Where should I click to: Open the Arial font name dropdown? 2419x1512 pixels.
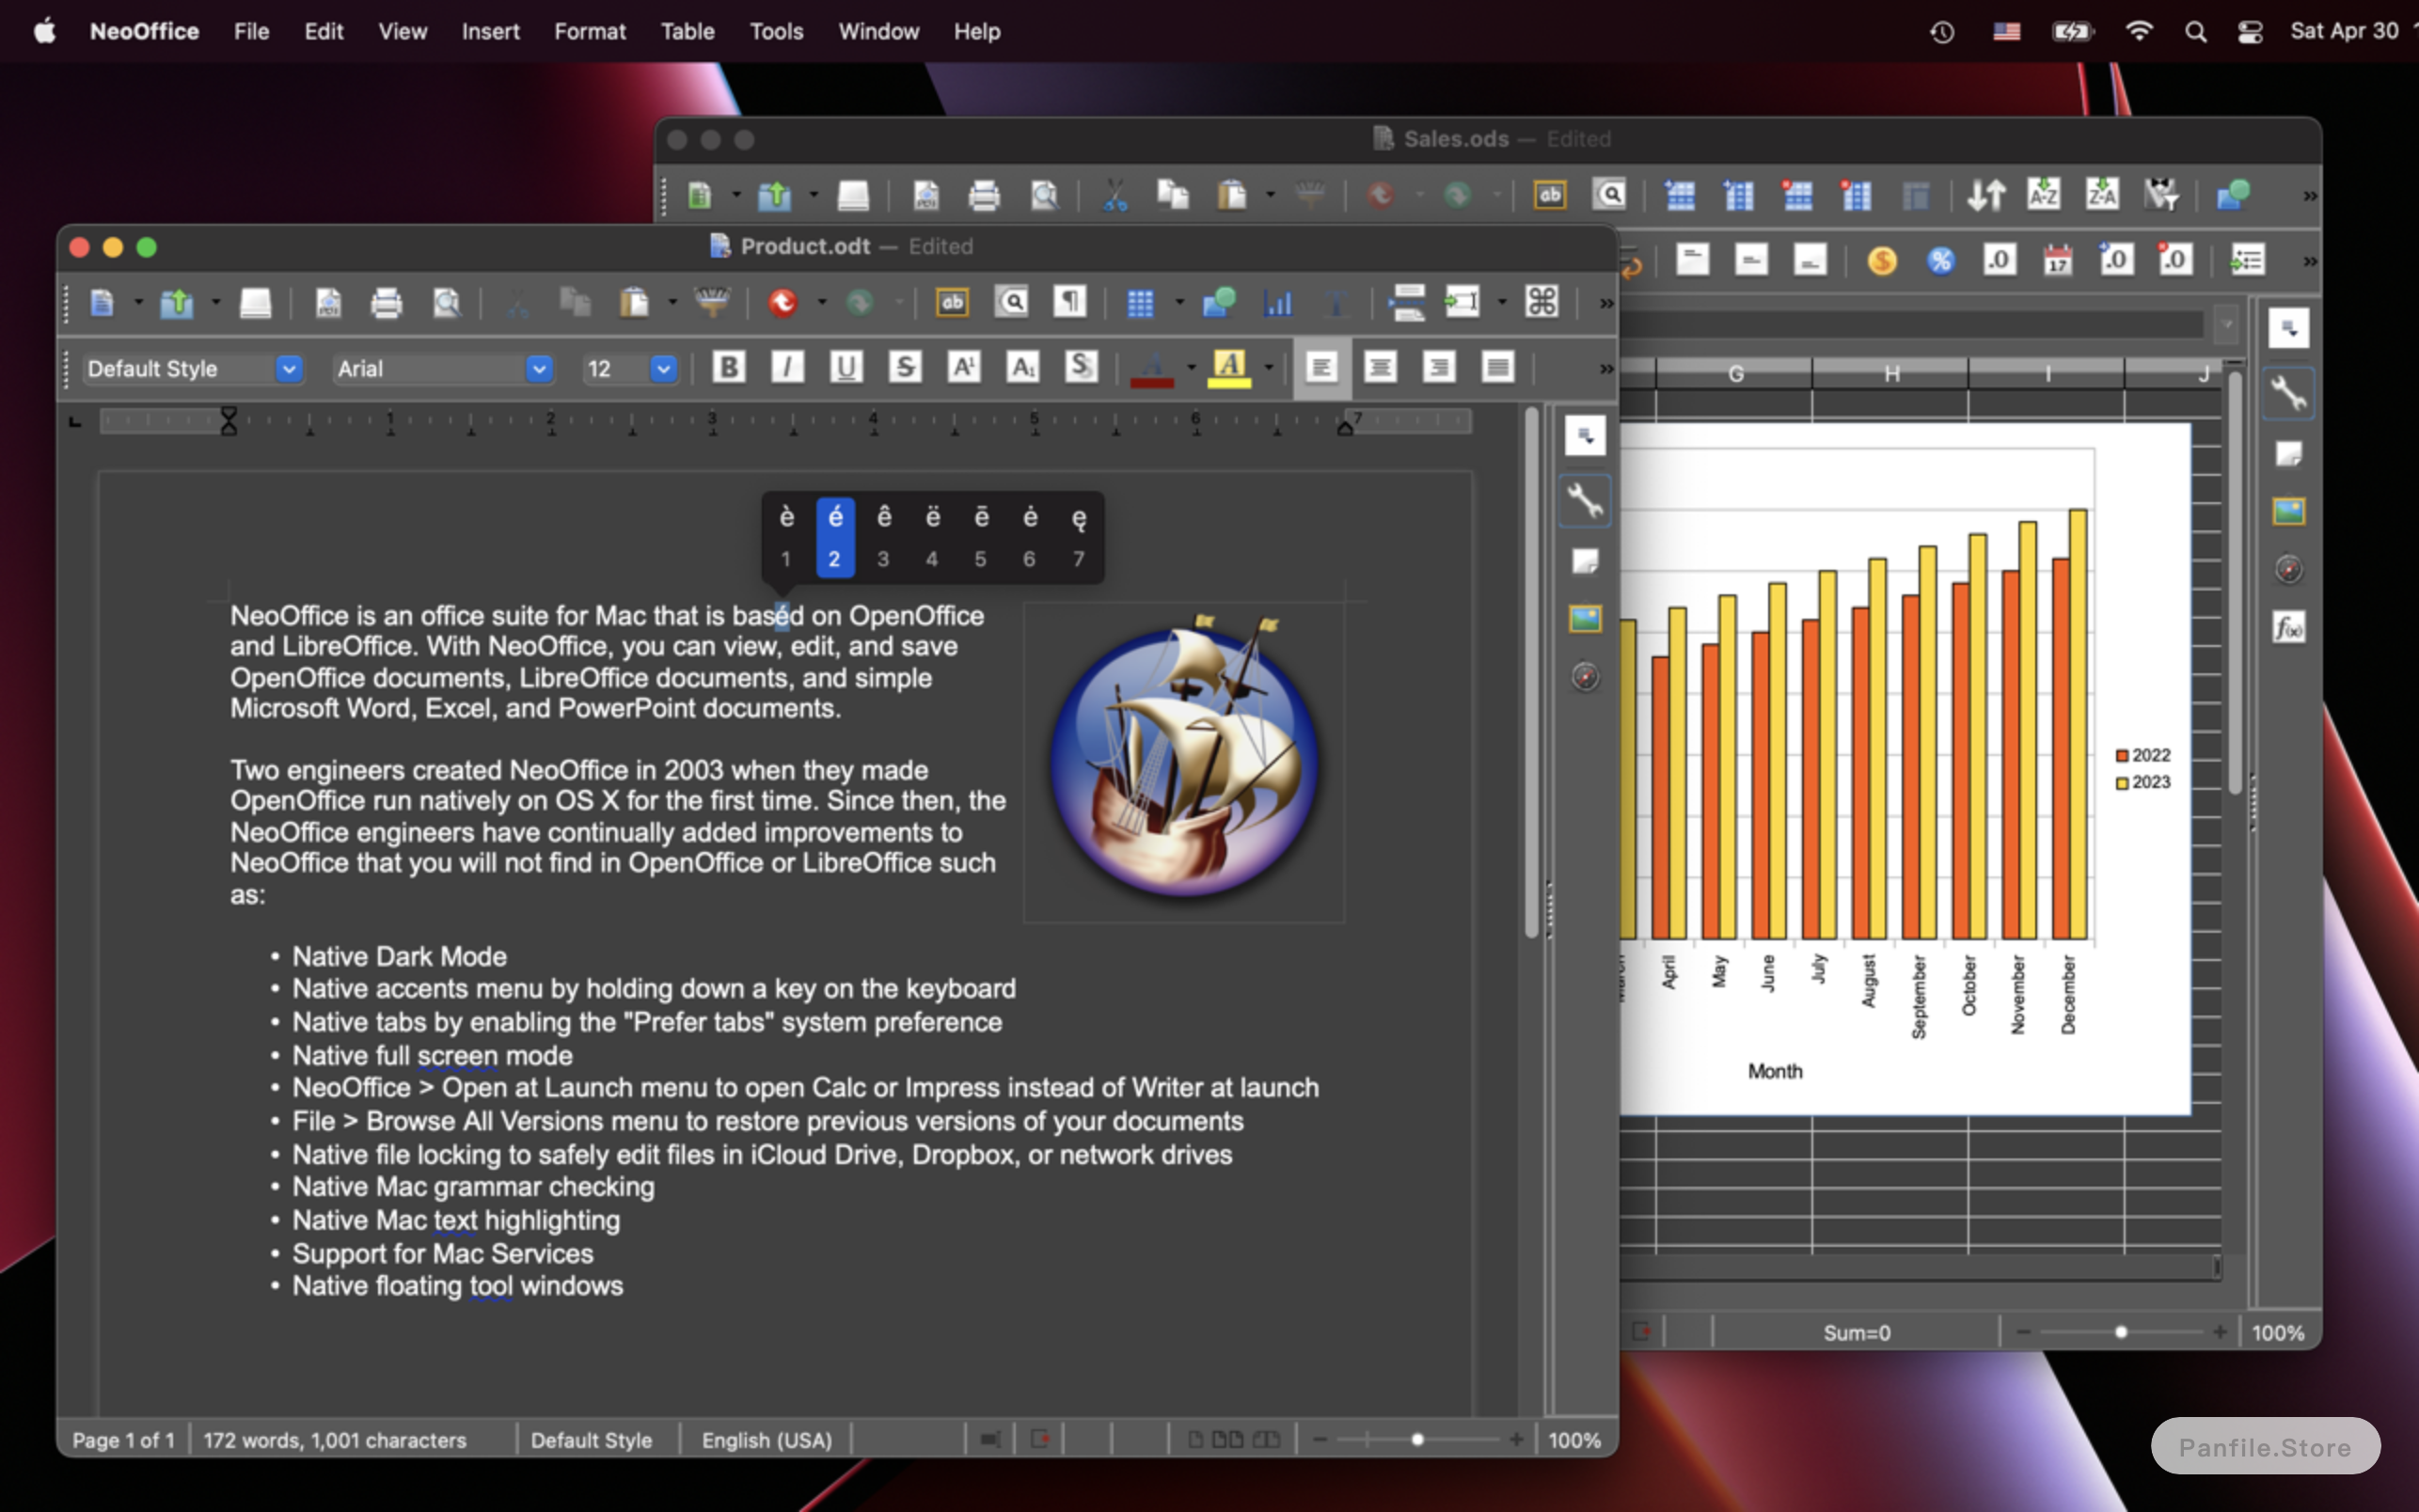539,369
